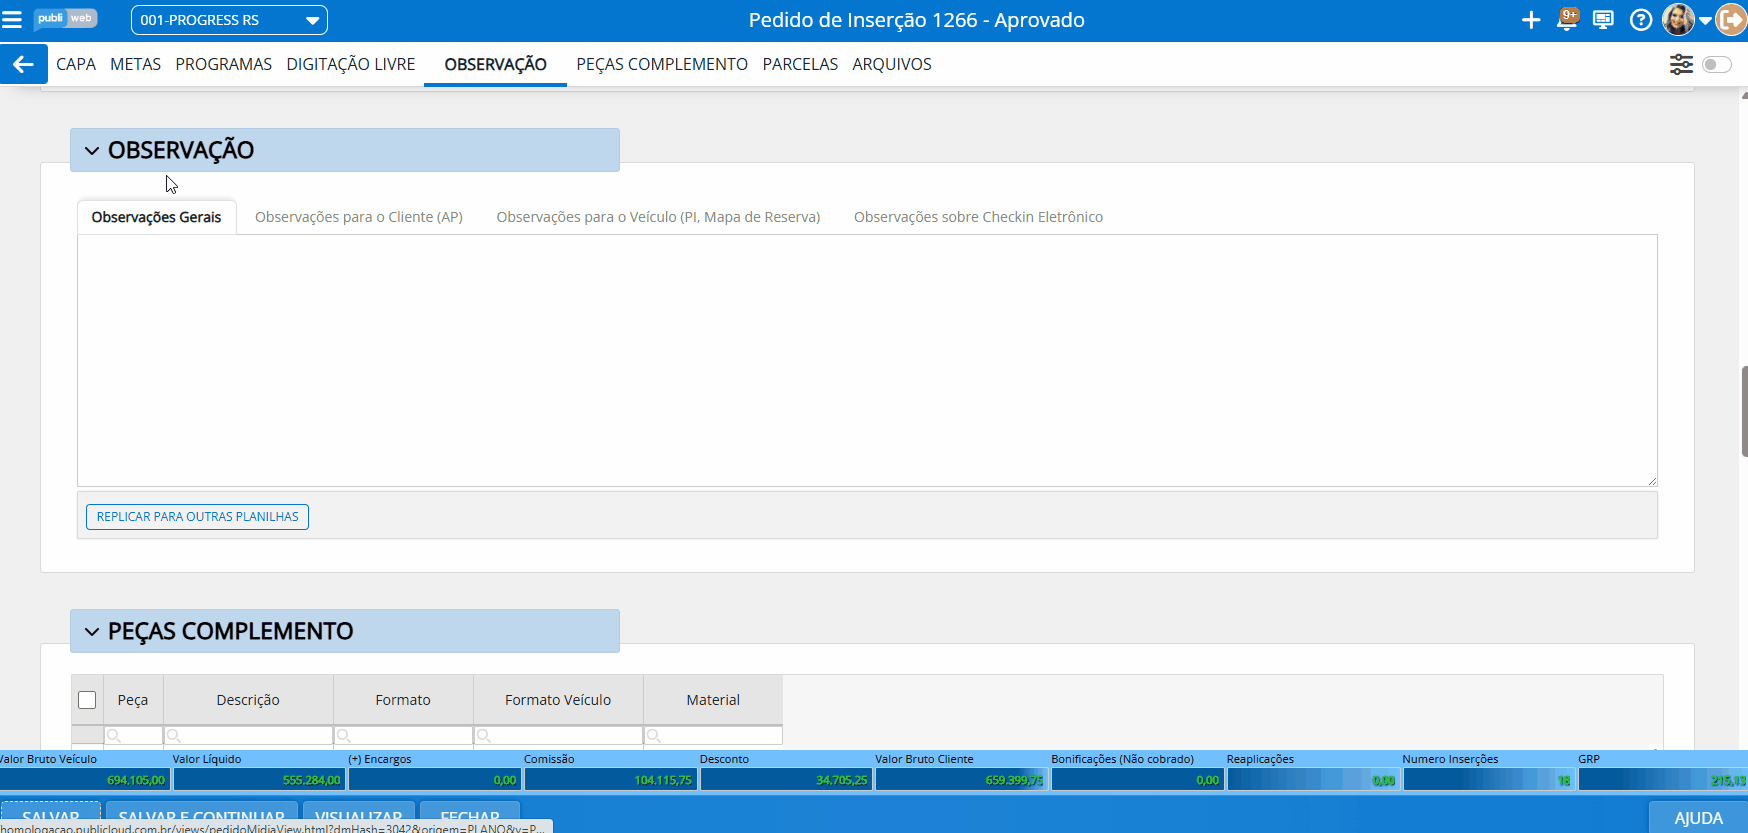Viewport: 1748px width, 833px height.
Task: Collapse the PEÇAS COMPLEMENTO section
Action: pos(92,632)
